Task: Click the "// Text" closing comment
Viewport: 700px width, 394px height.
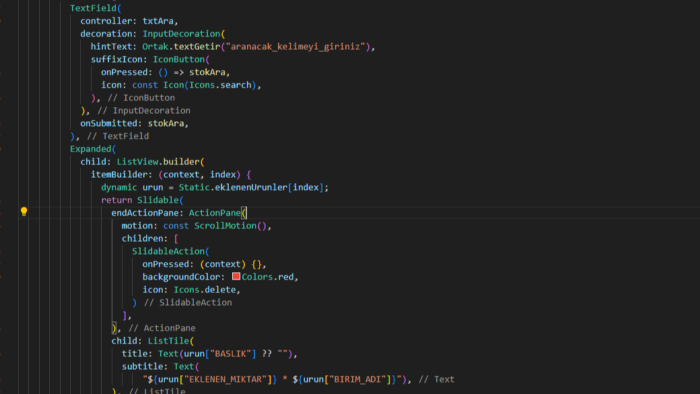Action: click(437, 379)
